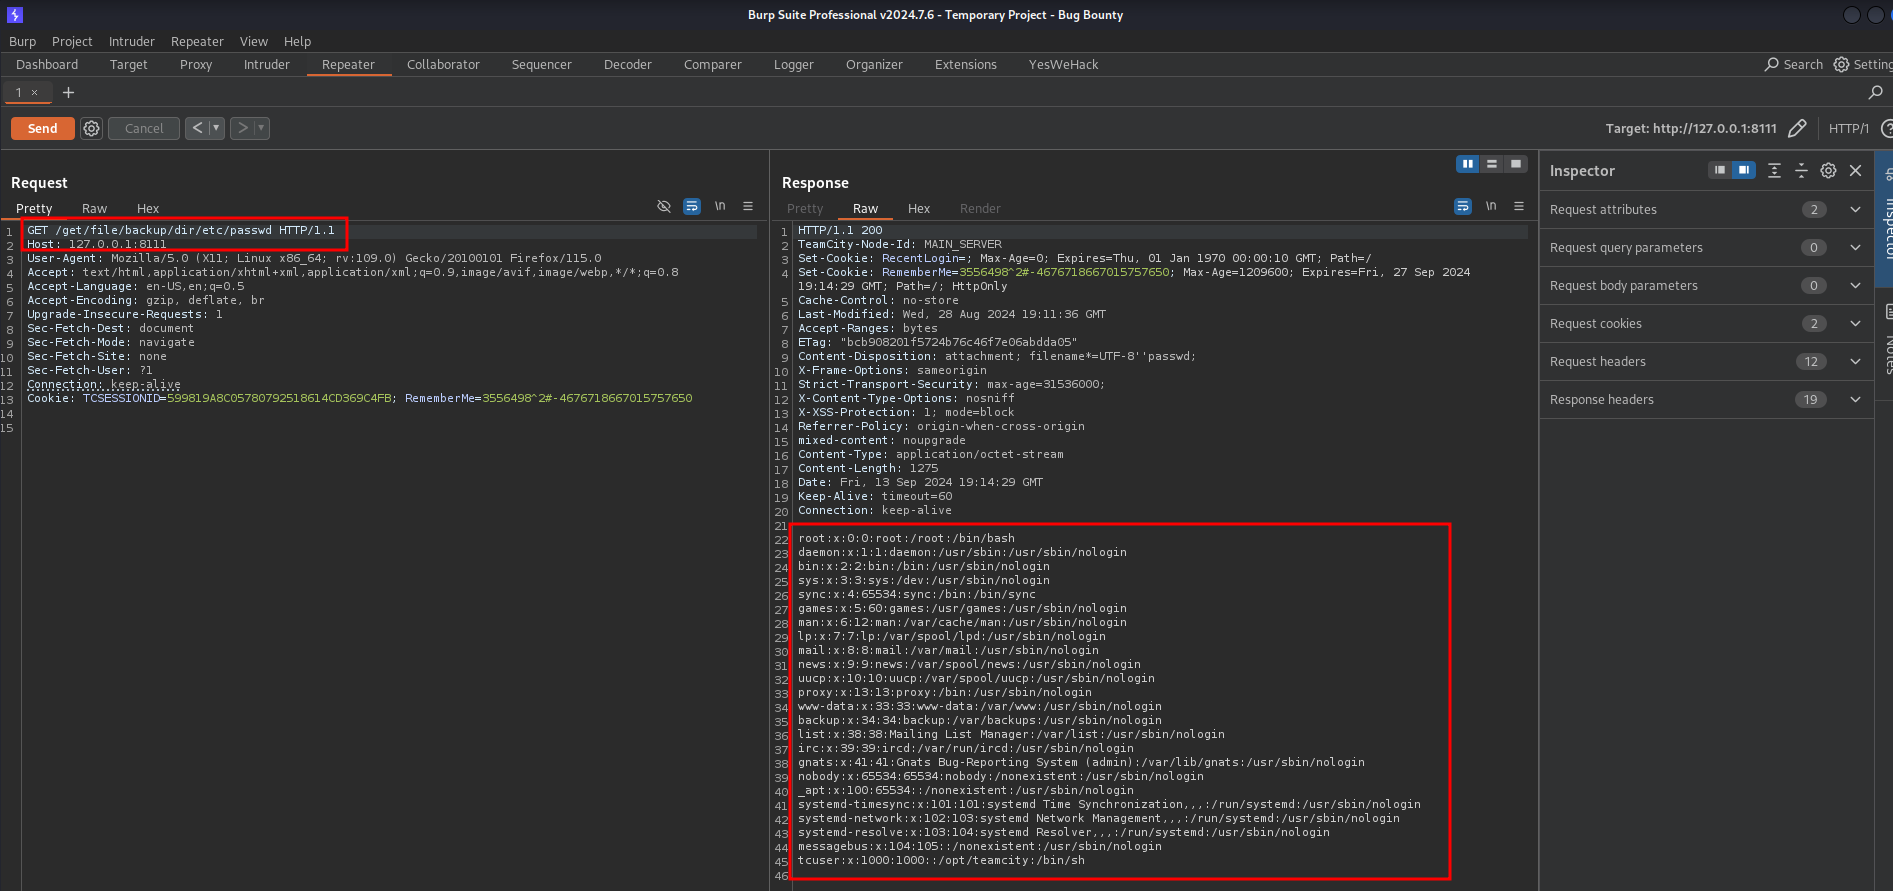Switch to the Decoder tab
Image resolution: width=1893 pixels, height=891 pixels.
pyautogui.click(x=628, y=64)
